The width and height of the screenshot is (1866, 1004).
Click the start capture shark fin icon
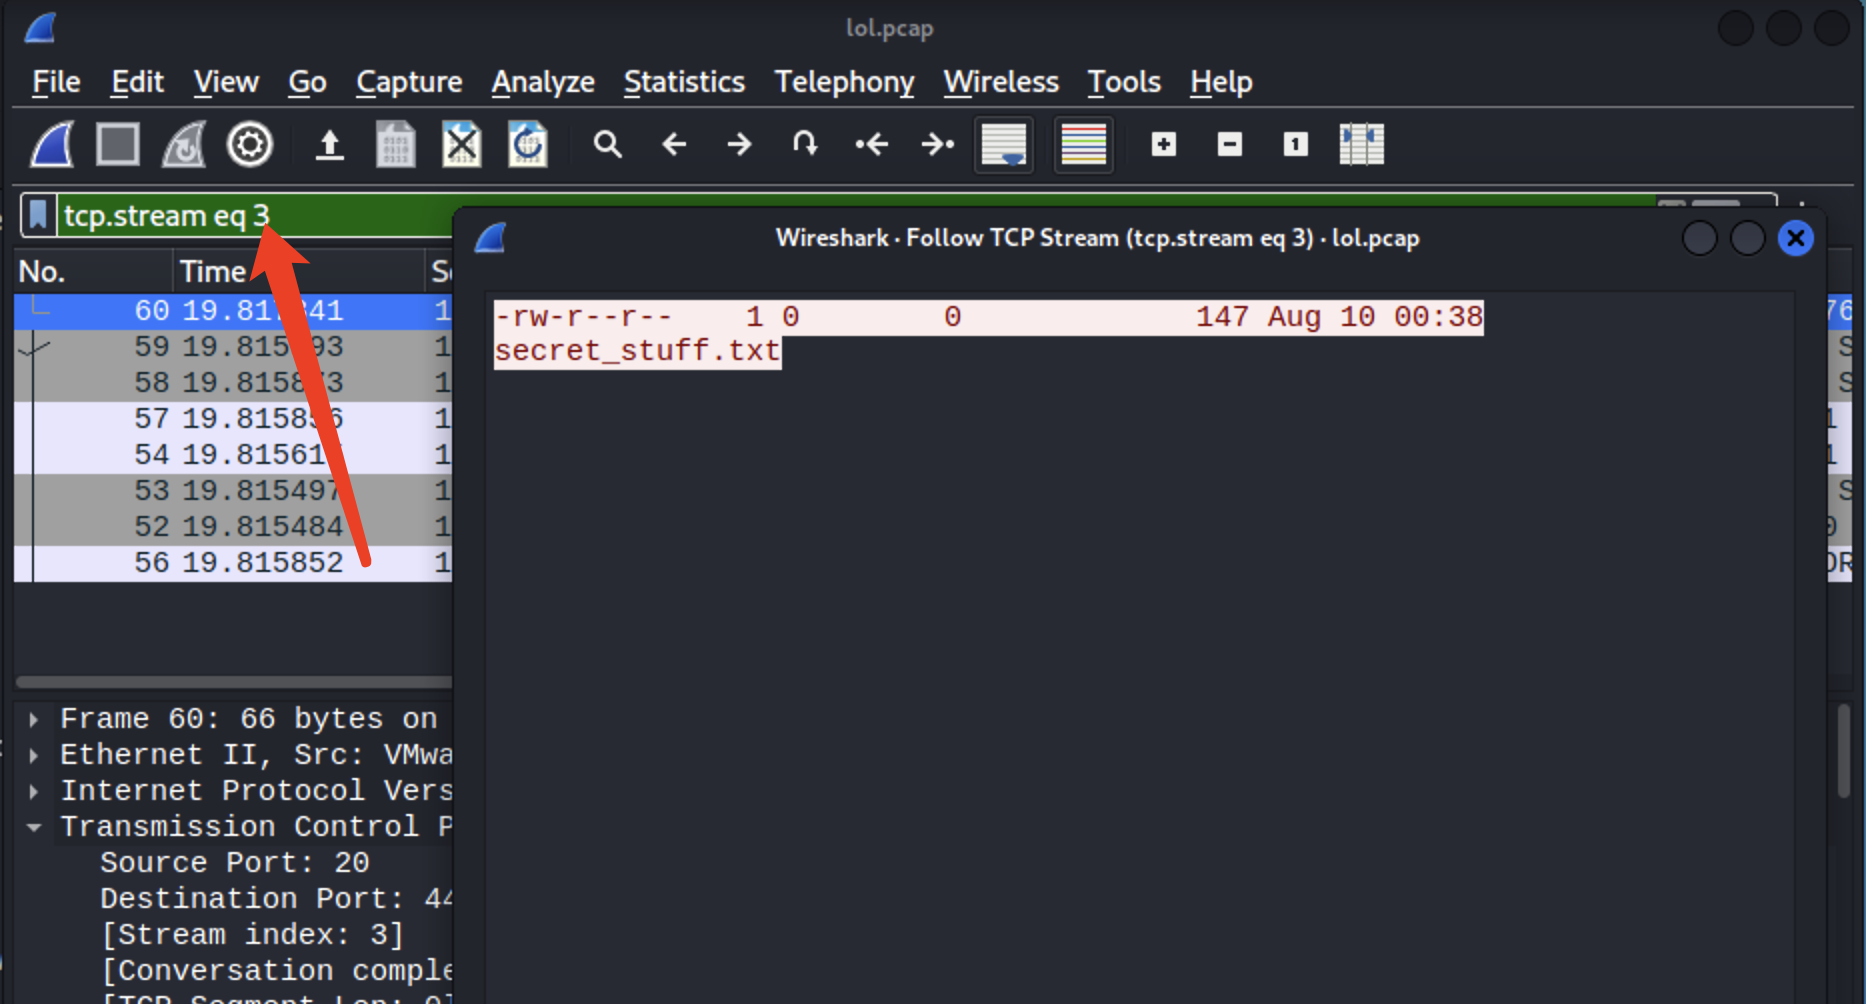(52, 145)
